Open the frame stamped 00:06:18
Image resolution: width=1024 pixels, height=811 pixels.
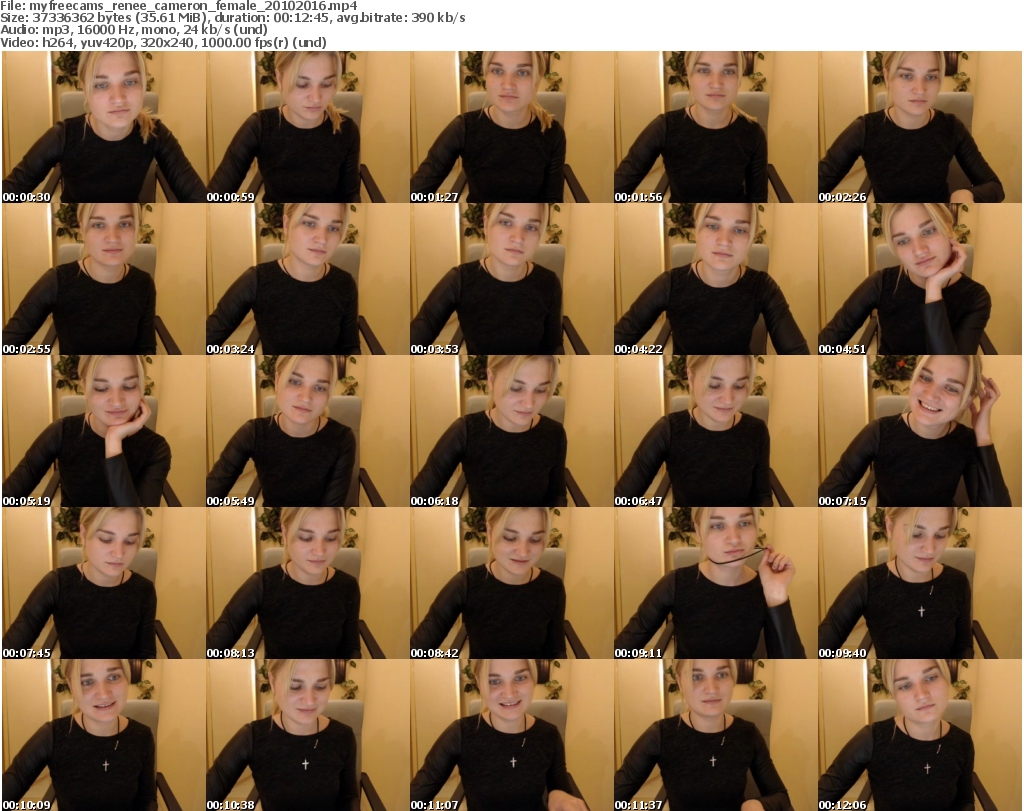pyautogui.click(x=512, y=432)
